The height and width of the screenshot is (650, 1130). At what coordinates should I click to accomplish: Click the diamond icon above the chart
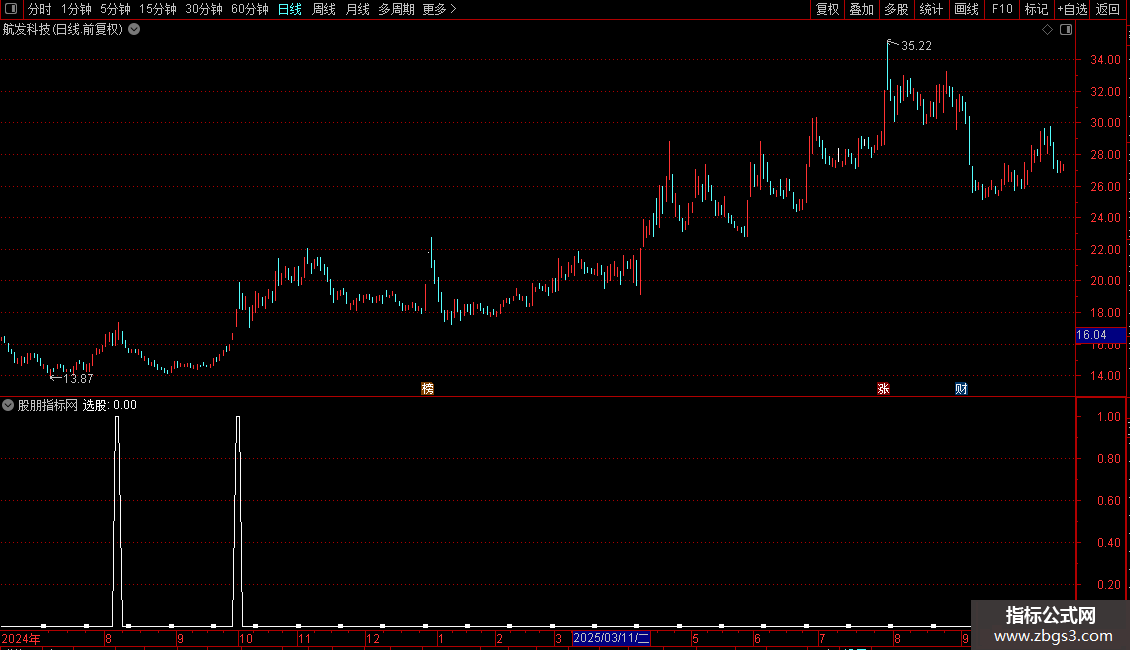(1048, 30)
